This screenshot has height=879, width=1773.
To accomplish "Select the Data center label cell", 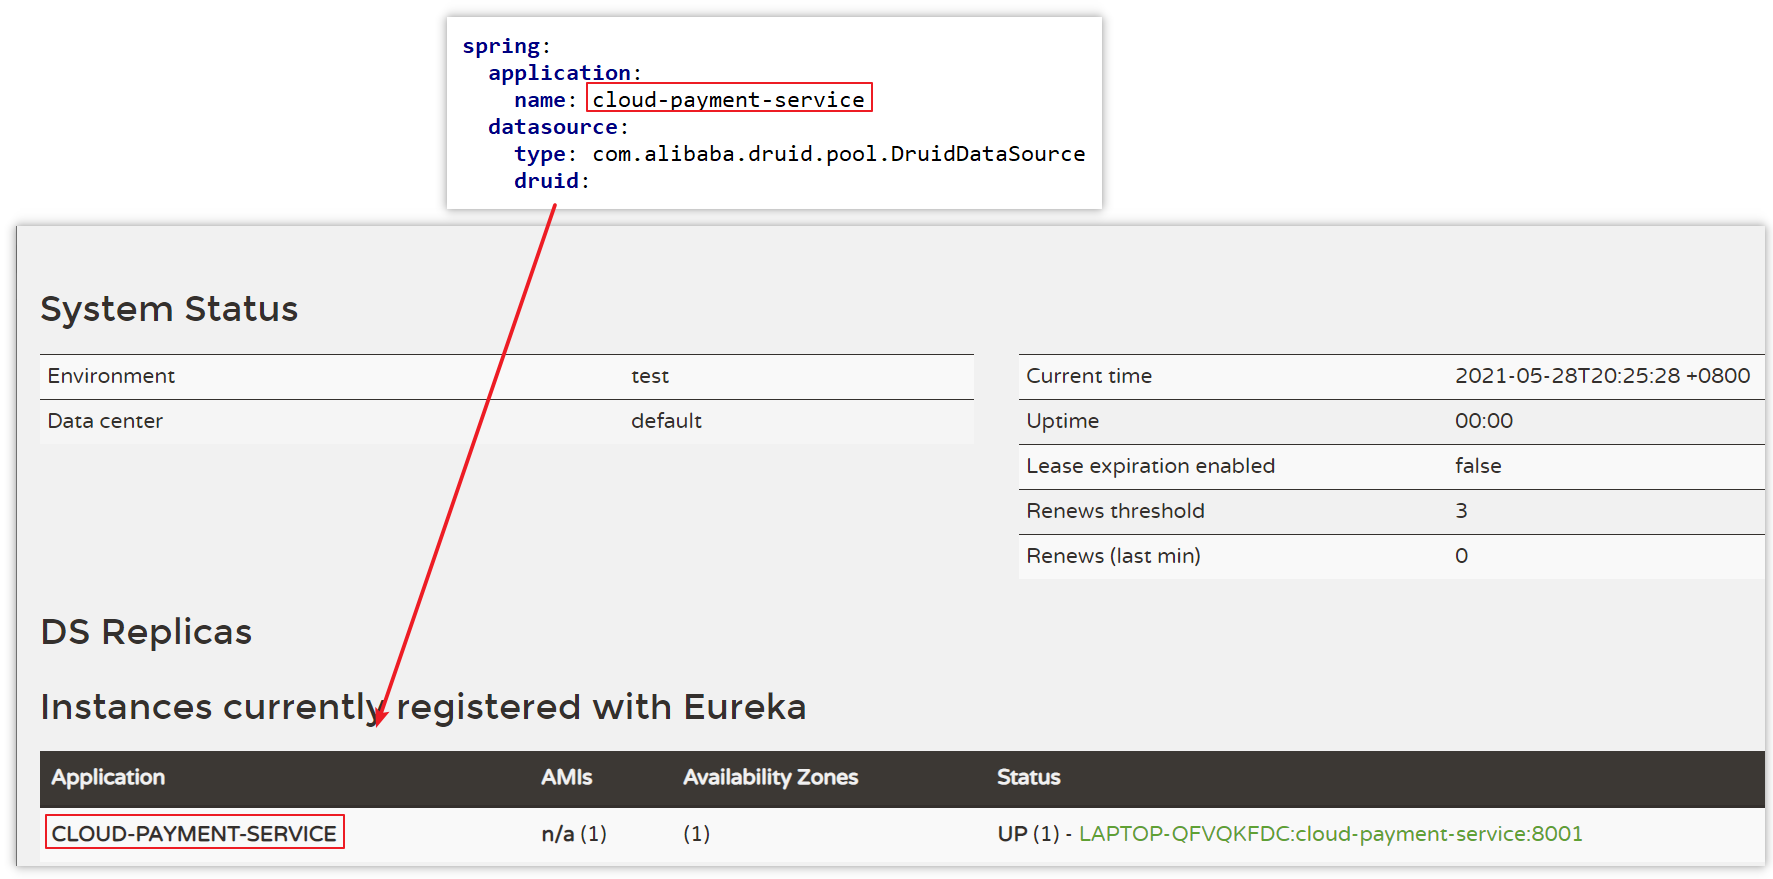I will pos(105,421).
